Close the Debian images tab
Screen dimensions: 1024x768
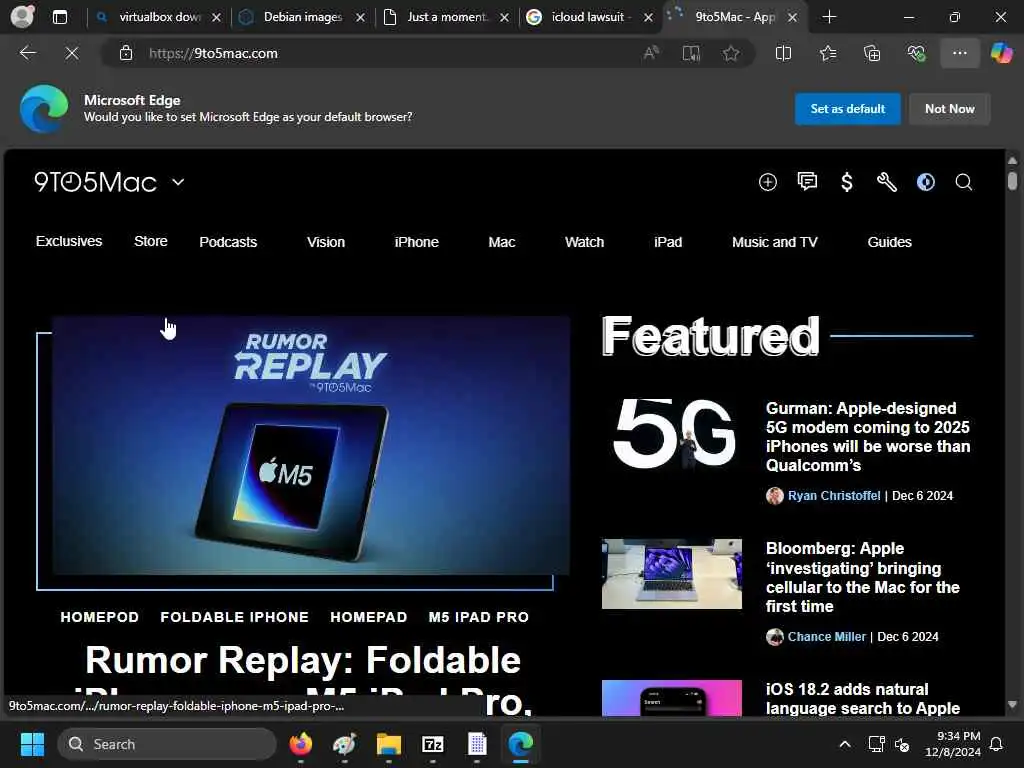[x=360, y=18]
